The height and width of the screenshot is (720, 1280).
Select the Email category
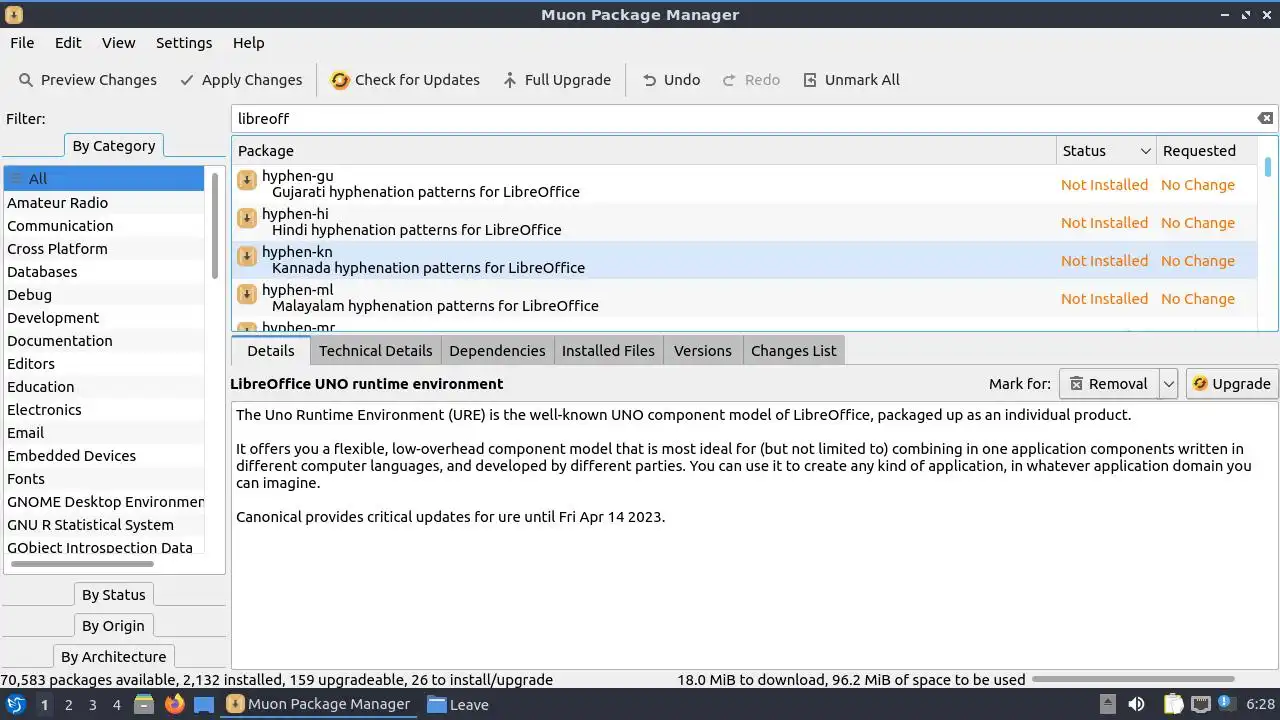coord(104,433)
